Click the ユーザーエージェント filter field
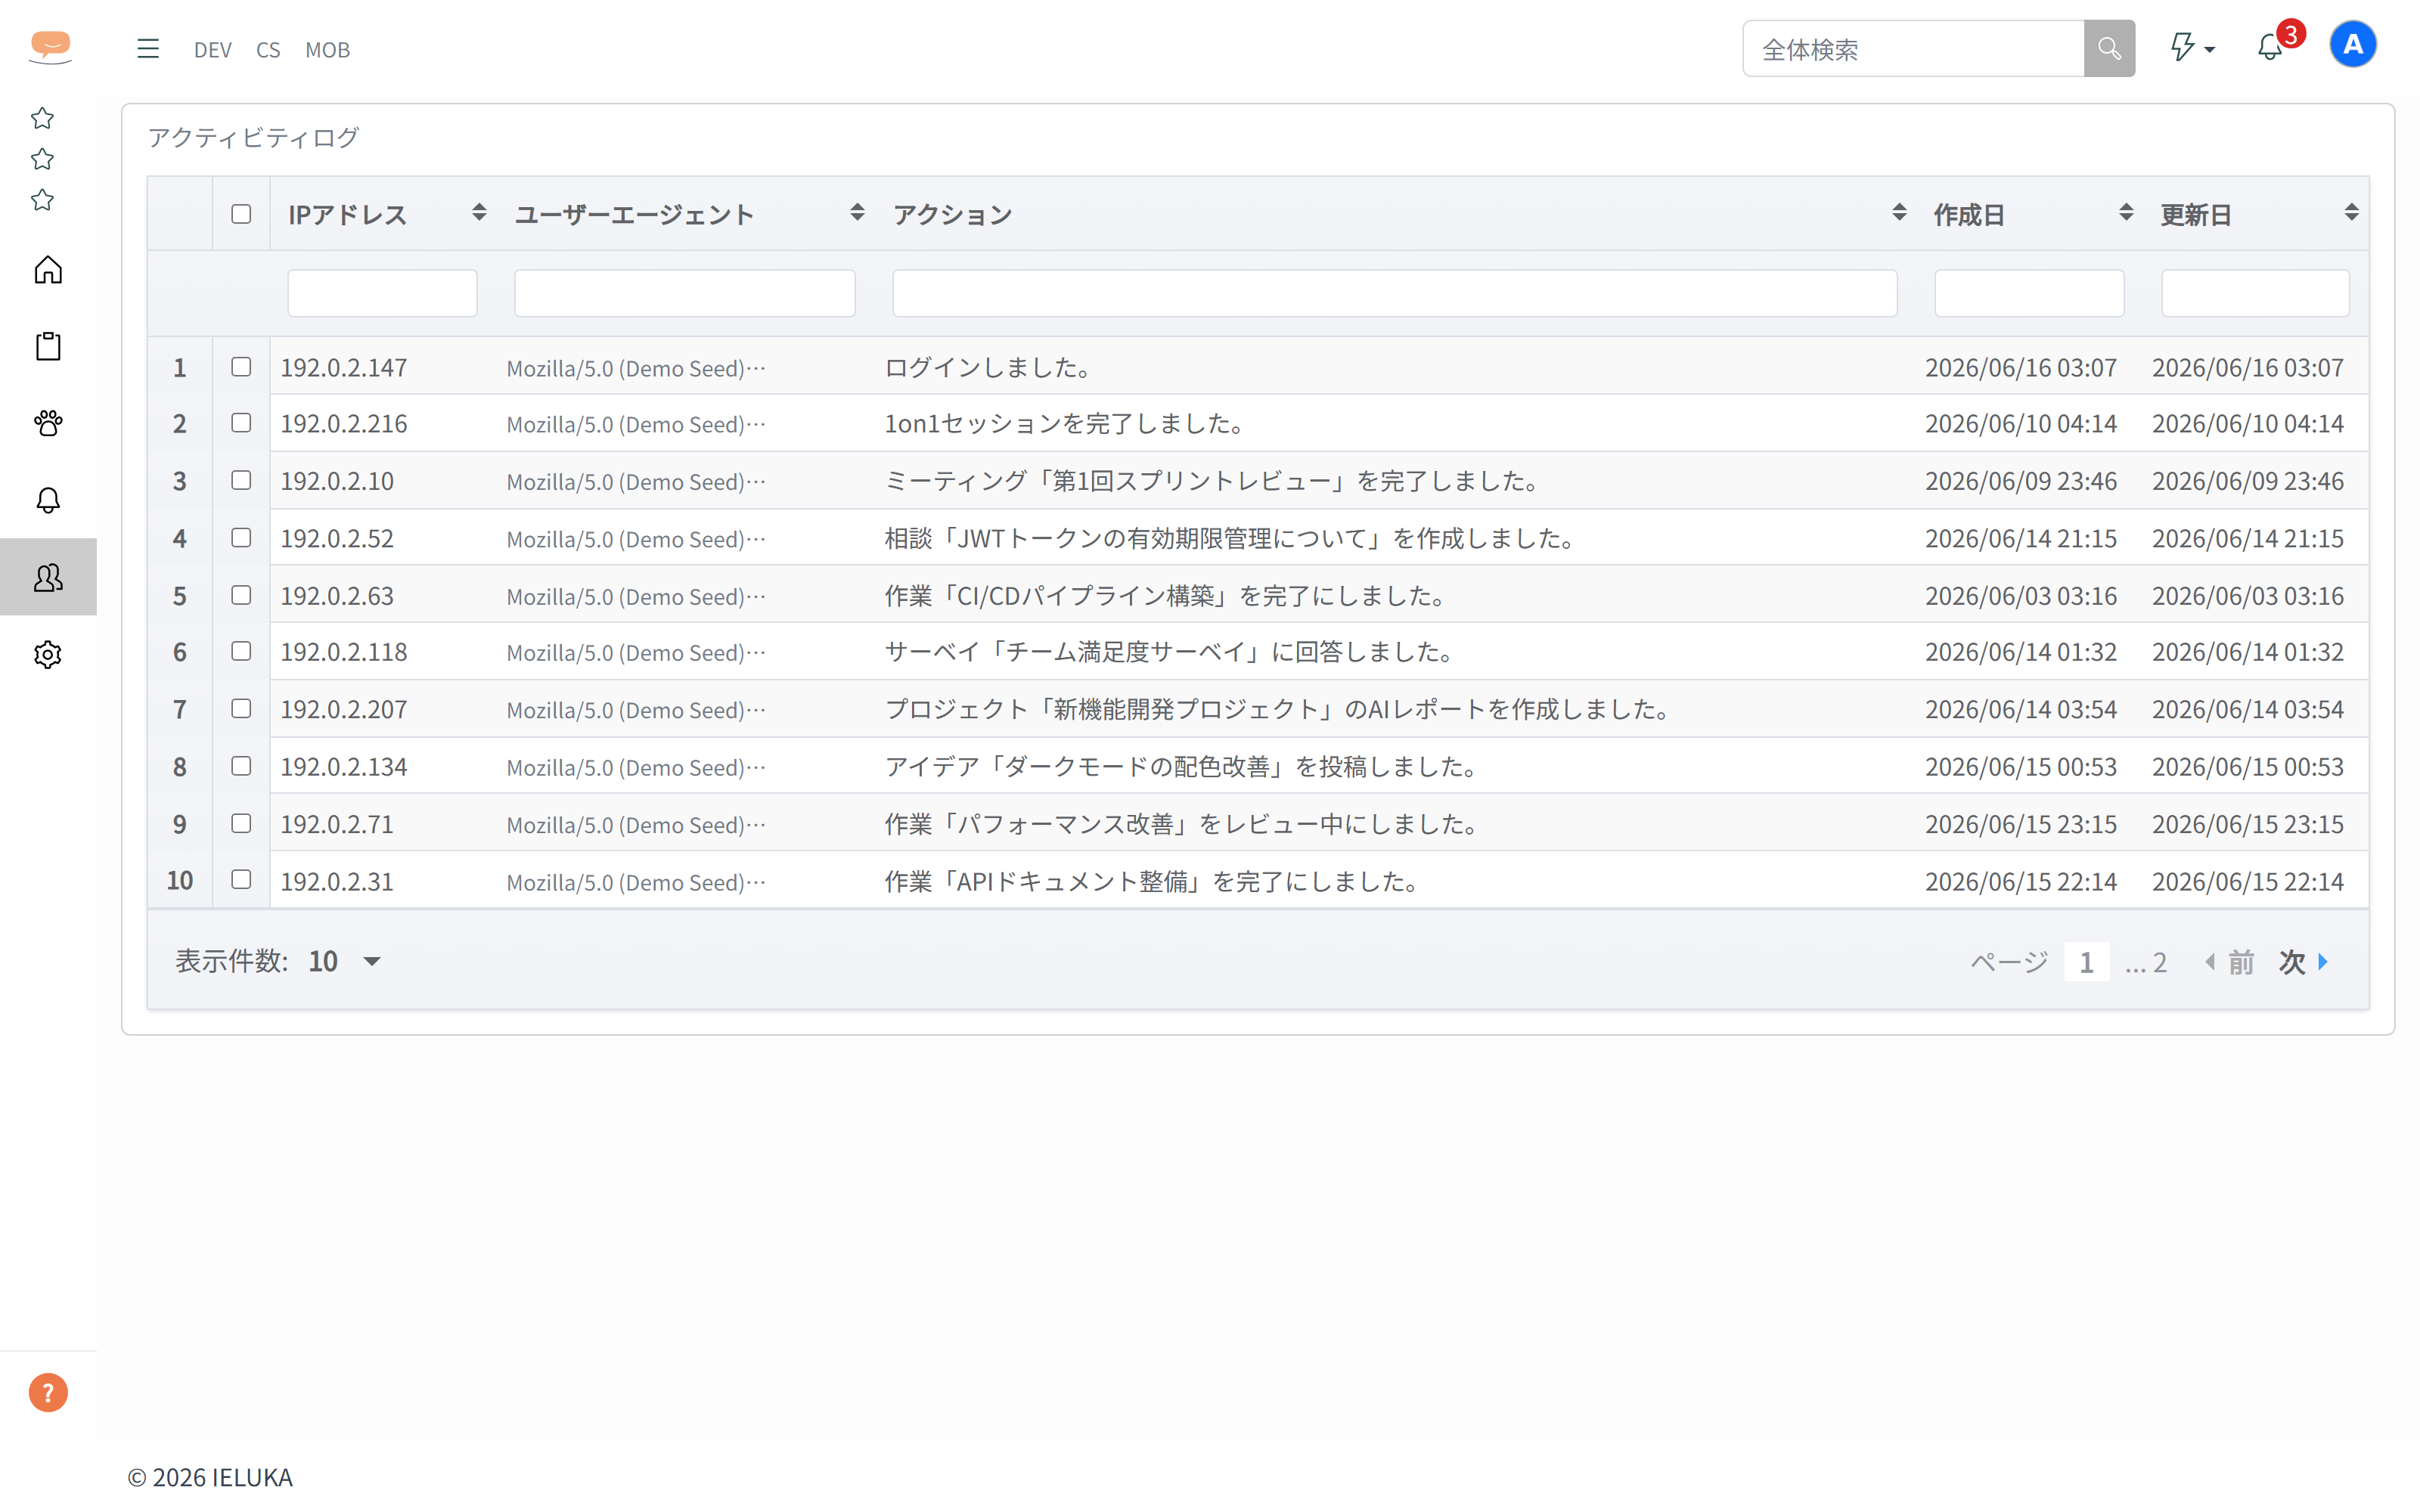 [x=685, y=293]
